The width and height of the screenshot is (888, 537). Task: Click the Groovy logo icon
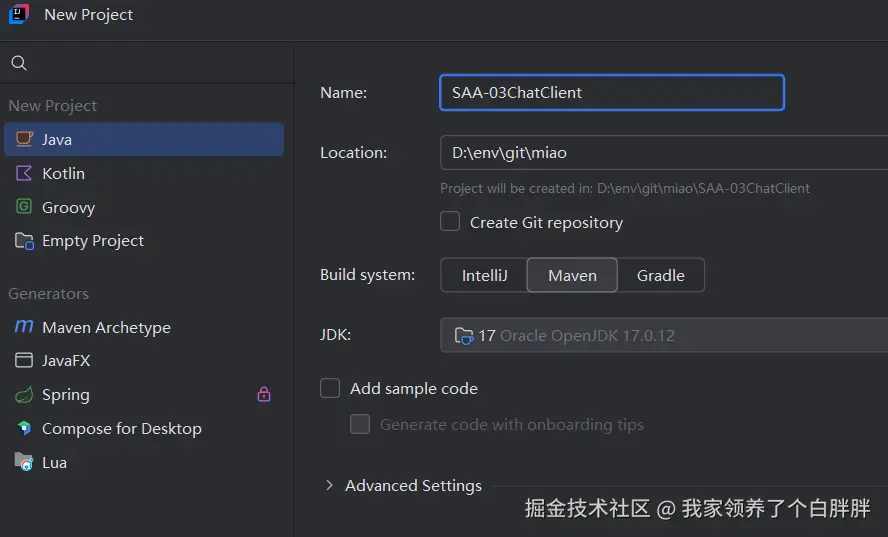coord(24,207)
